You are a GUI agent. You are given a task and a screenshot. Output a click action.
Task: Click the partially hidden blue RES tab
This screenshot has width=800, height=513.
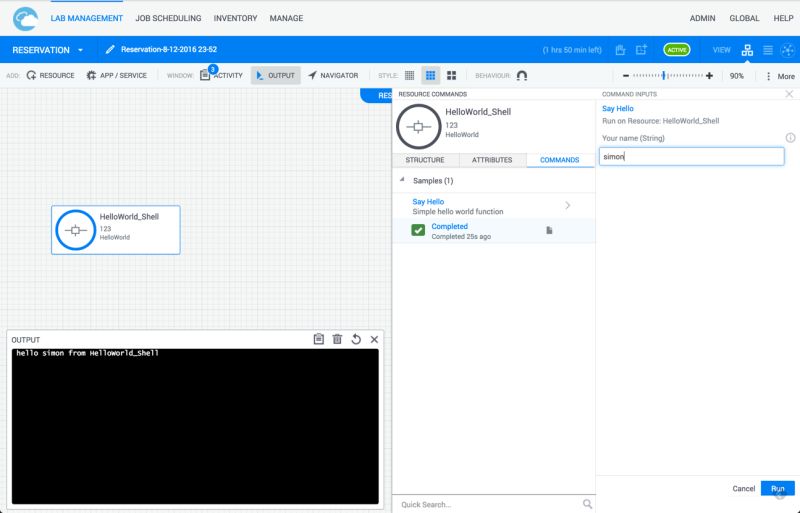[377, 95]
